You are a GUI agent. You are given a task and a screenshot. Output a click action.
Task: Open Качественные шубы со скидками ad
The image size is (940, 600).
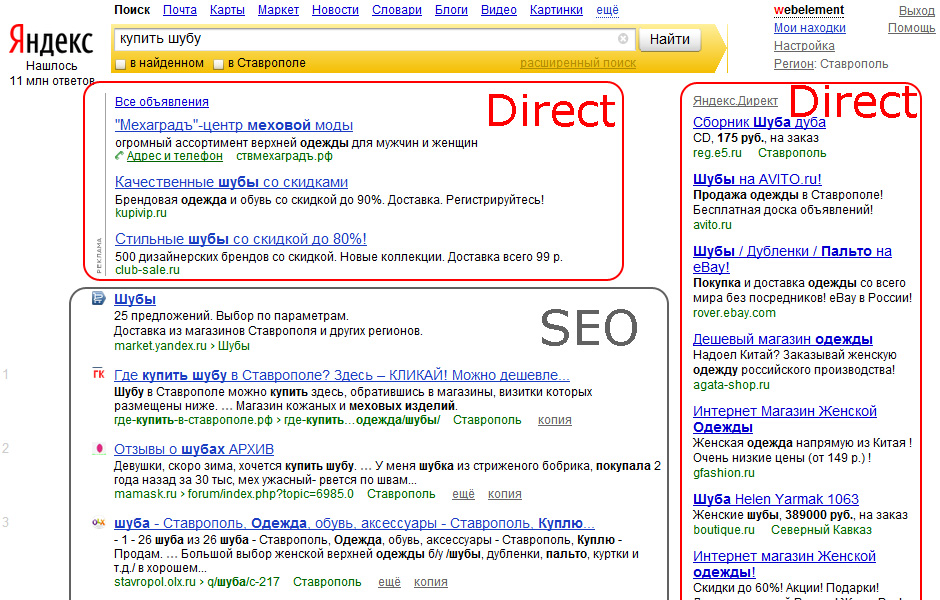[x=231, y=182]
